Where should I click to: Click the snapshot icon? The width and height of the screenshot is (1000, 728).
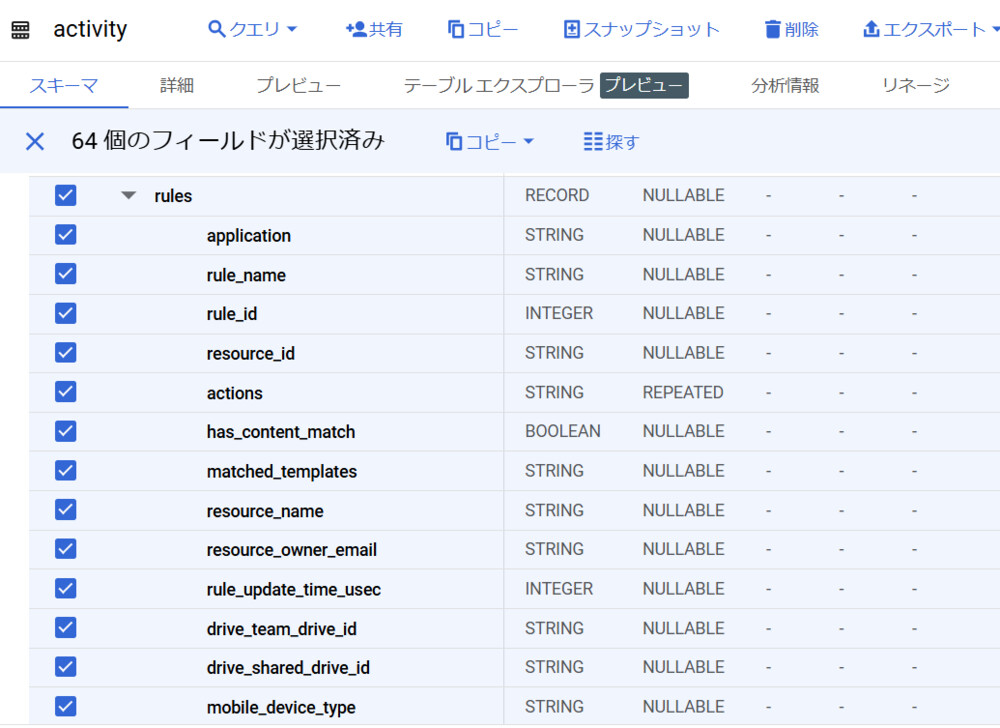pos(572,29)
